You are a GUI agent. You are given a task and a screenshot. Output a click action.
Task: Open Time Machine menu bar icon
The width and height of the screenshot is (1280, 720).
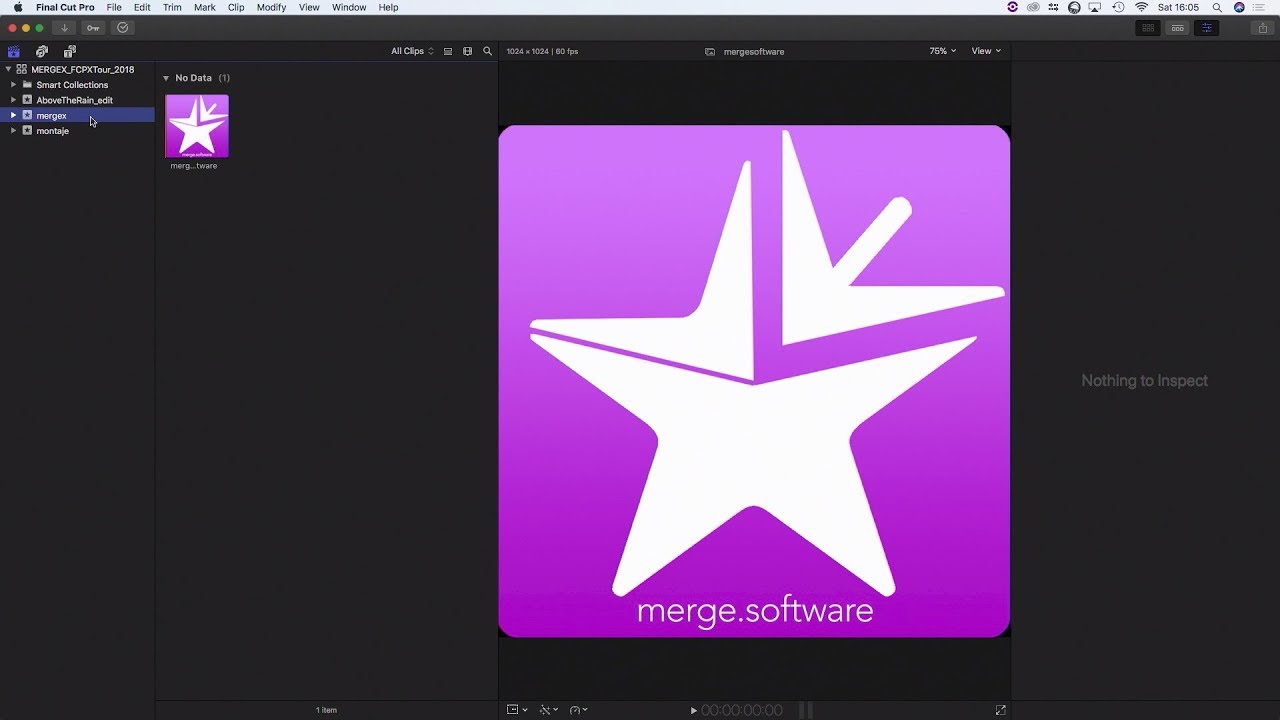pyautogui.click(x=1118, y=7)
